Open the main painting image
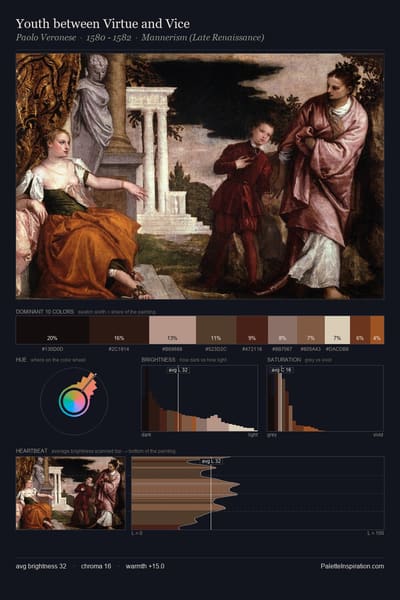 pyautogui.click(x=200, y=176)
